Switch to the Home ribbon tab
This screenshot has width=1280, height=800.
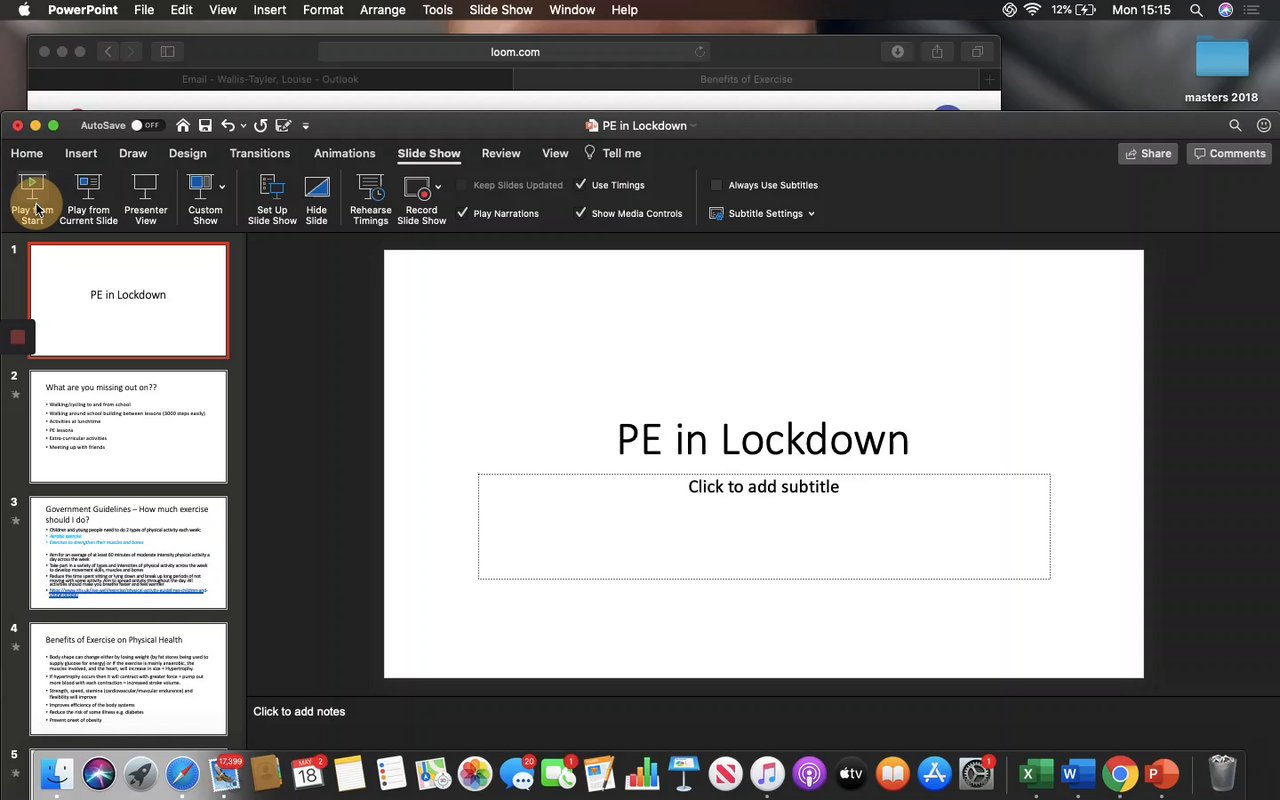coord(27,153)
